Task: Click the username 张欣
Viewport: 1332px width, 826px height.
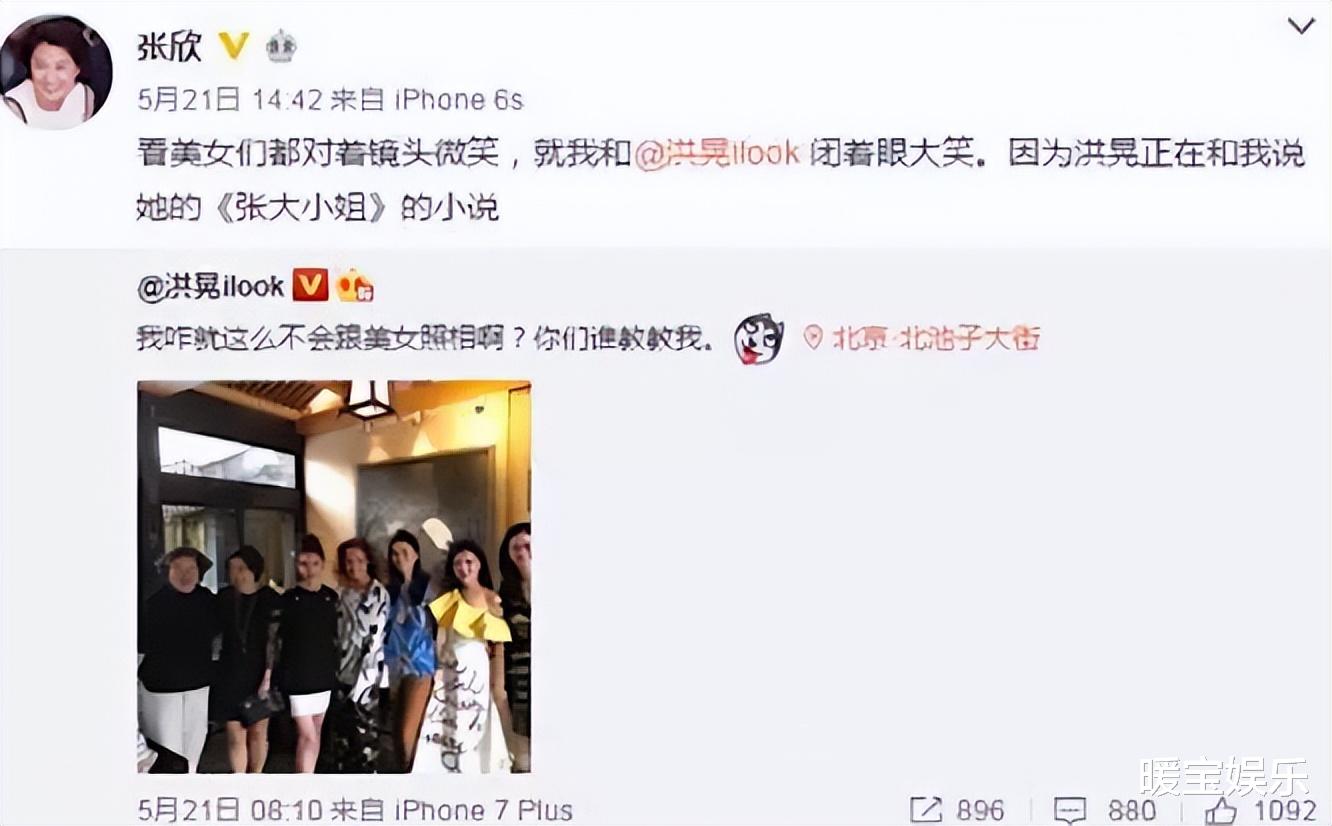Action: 168,45
